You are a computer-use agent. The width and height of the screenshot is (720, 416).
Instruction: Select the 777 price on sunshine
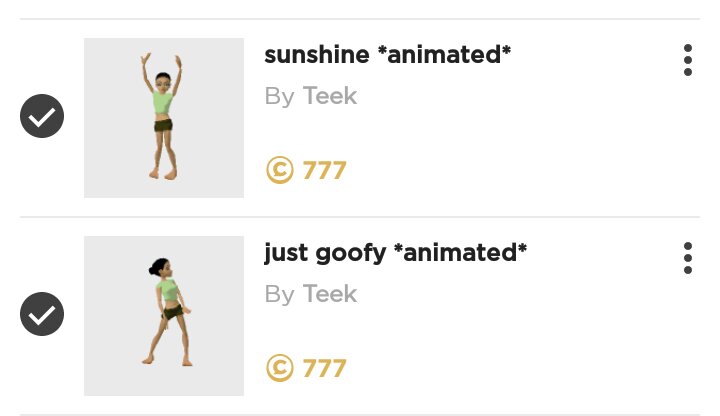click(324, 170)
